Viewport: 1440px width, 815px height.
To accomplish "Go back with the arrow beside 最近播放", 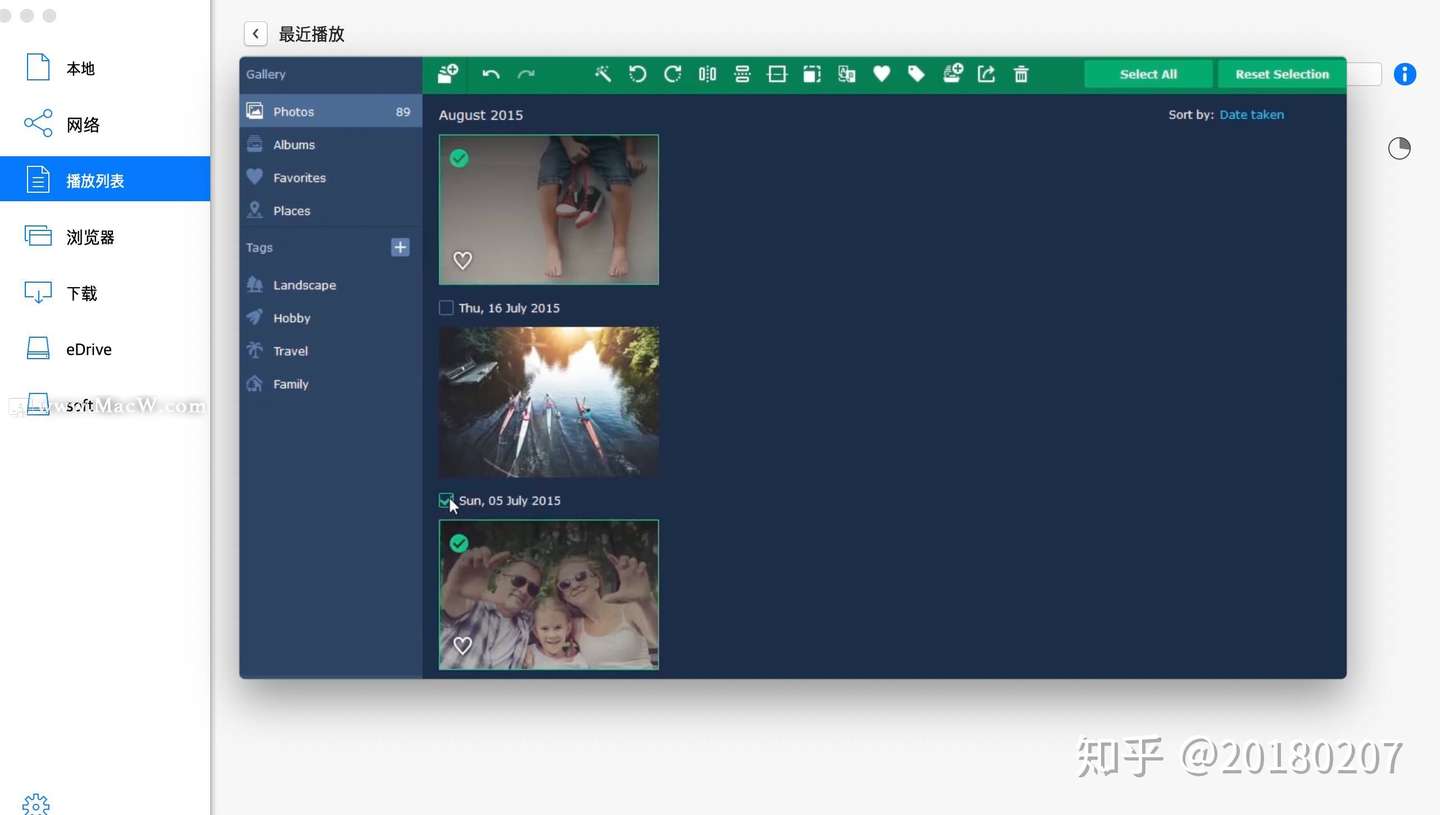I will click(x=256, y=34).
